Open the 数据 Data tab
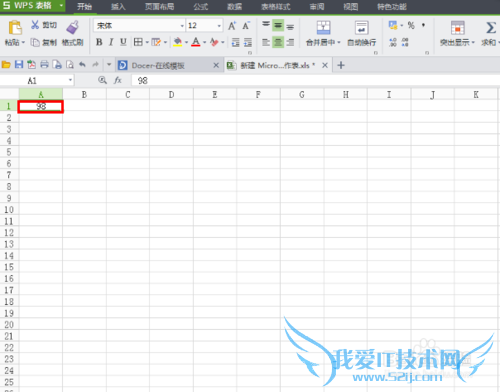Screen dimensions: 500x392 click(x=235, y=7)
